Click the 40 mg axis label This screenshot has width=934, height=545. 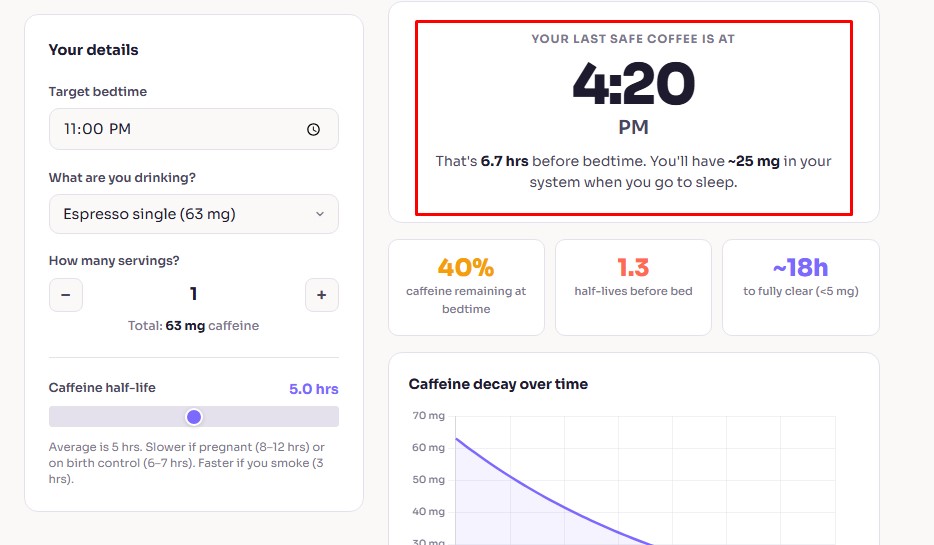[428, 512]
